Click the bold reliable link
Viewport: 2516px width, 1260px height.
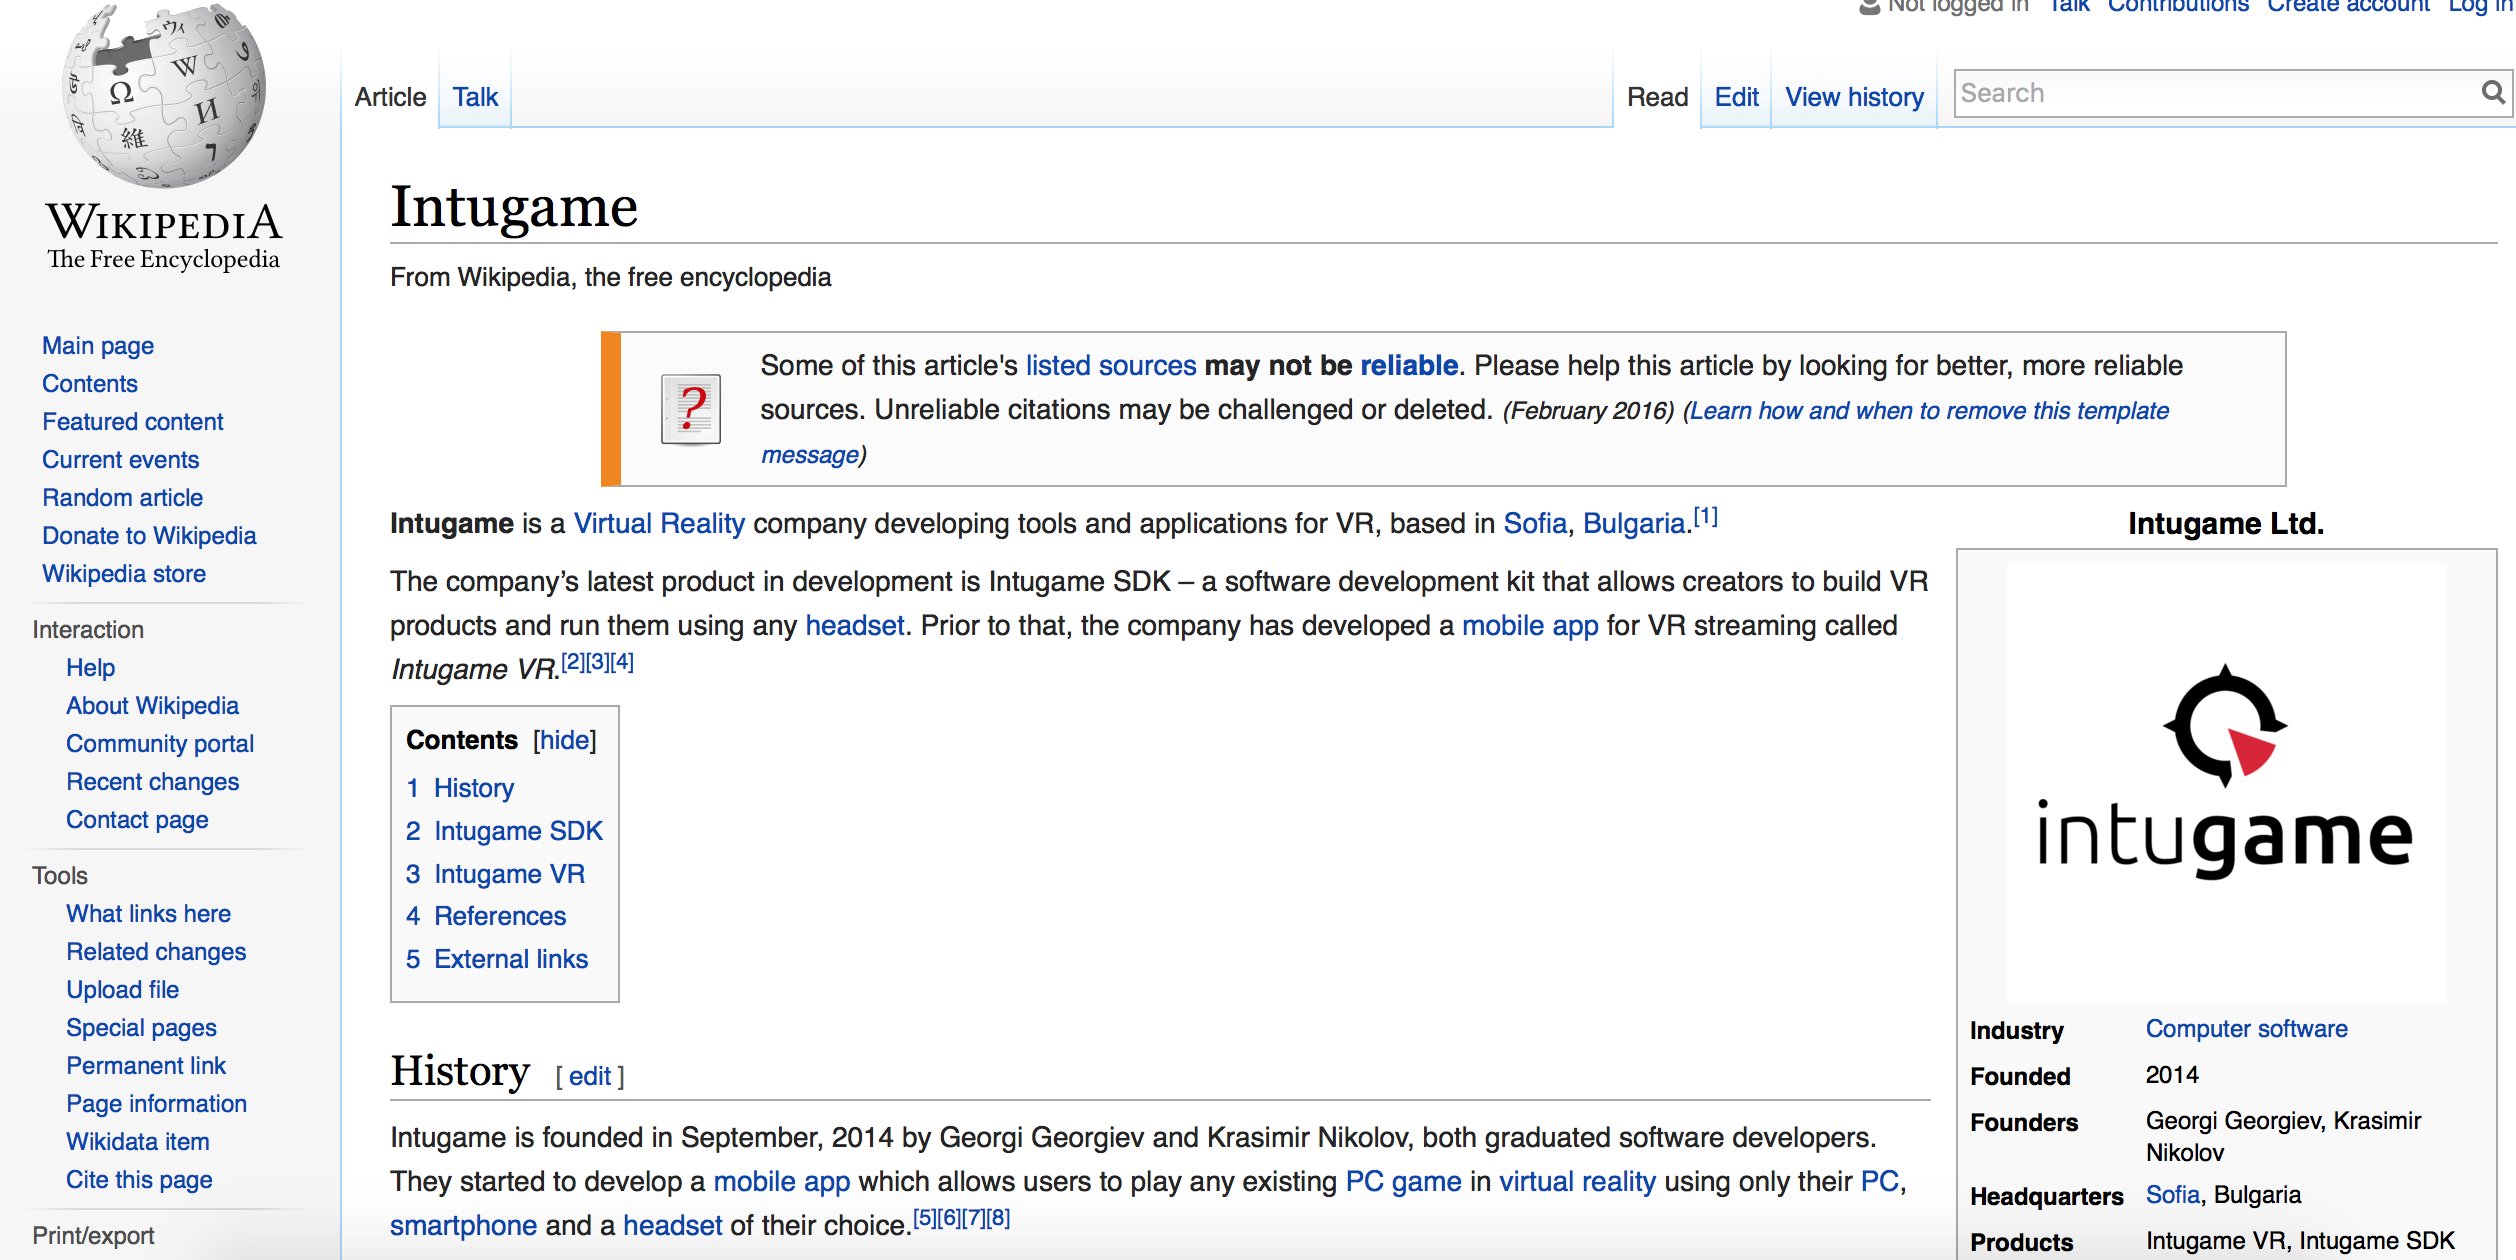1409,366
